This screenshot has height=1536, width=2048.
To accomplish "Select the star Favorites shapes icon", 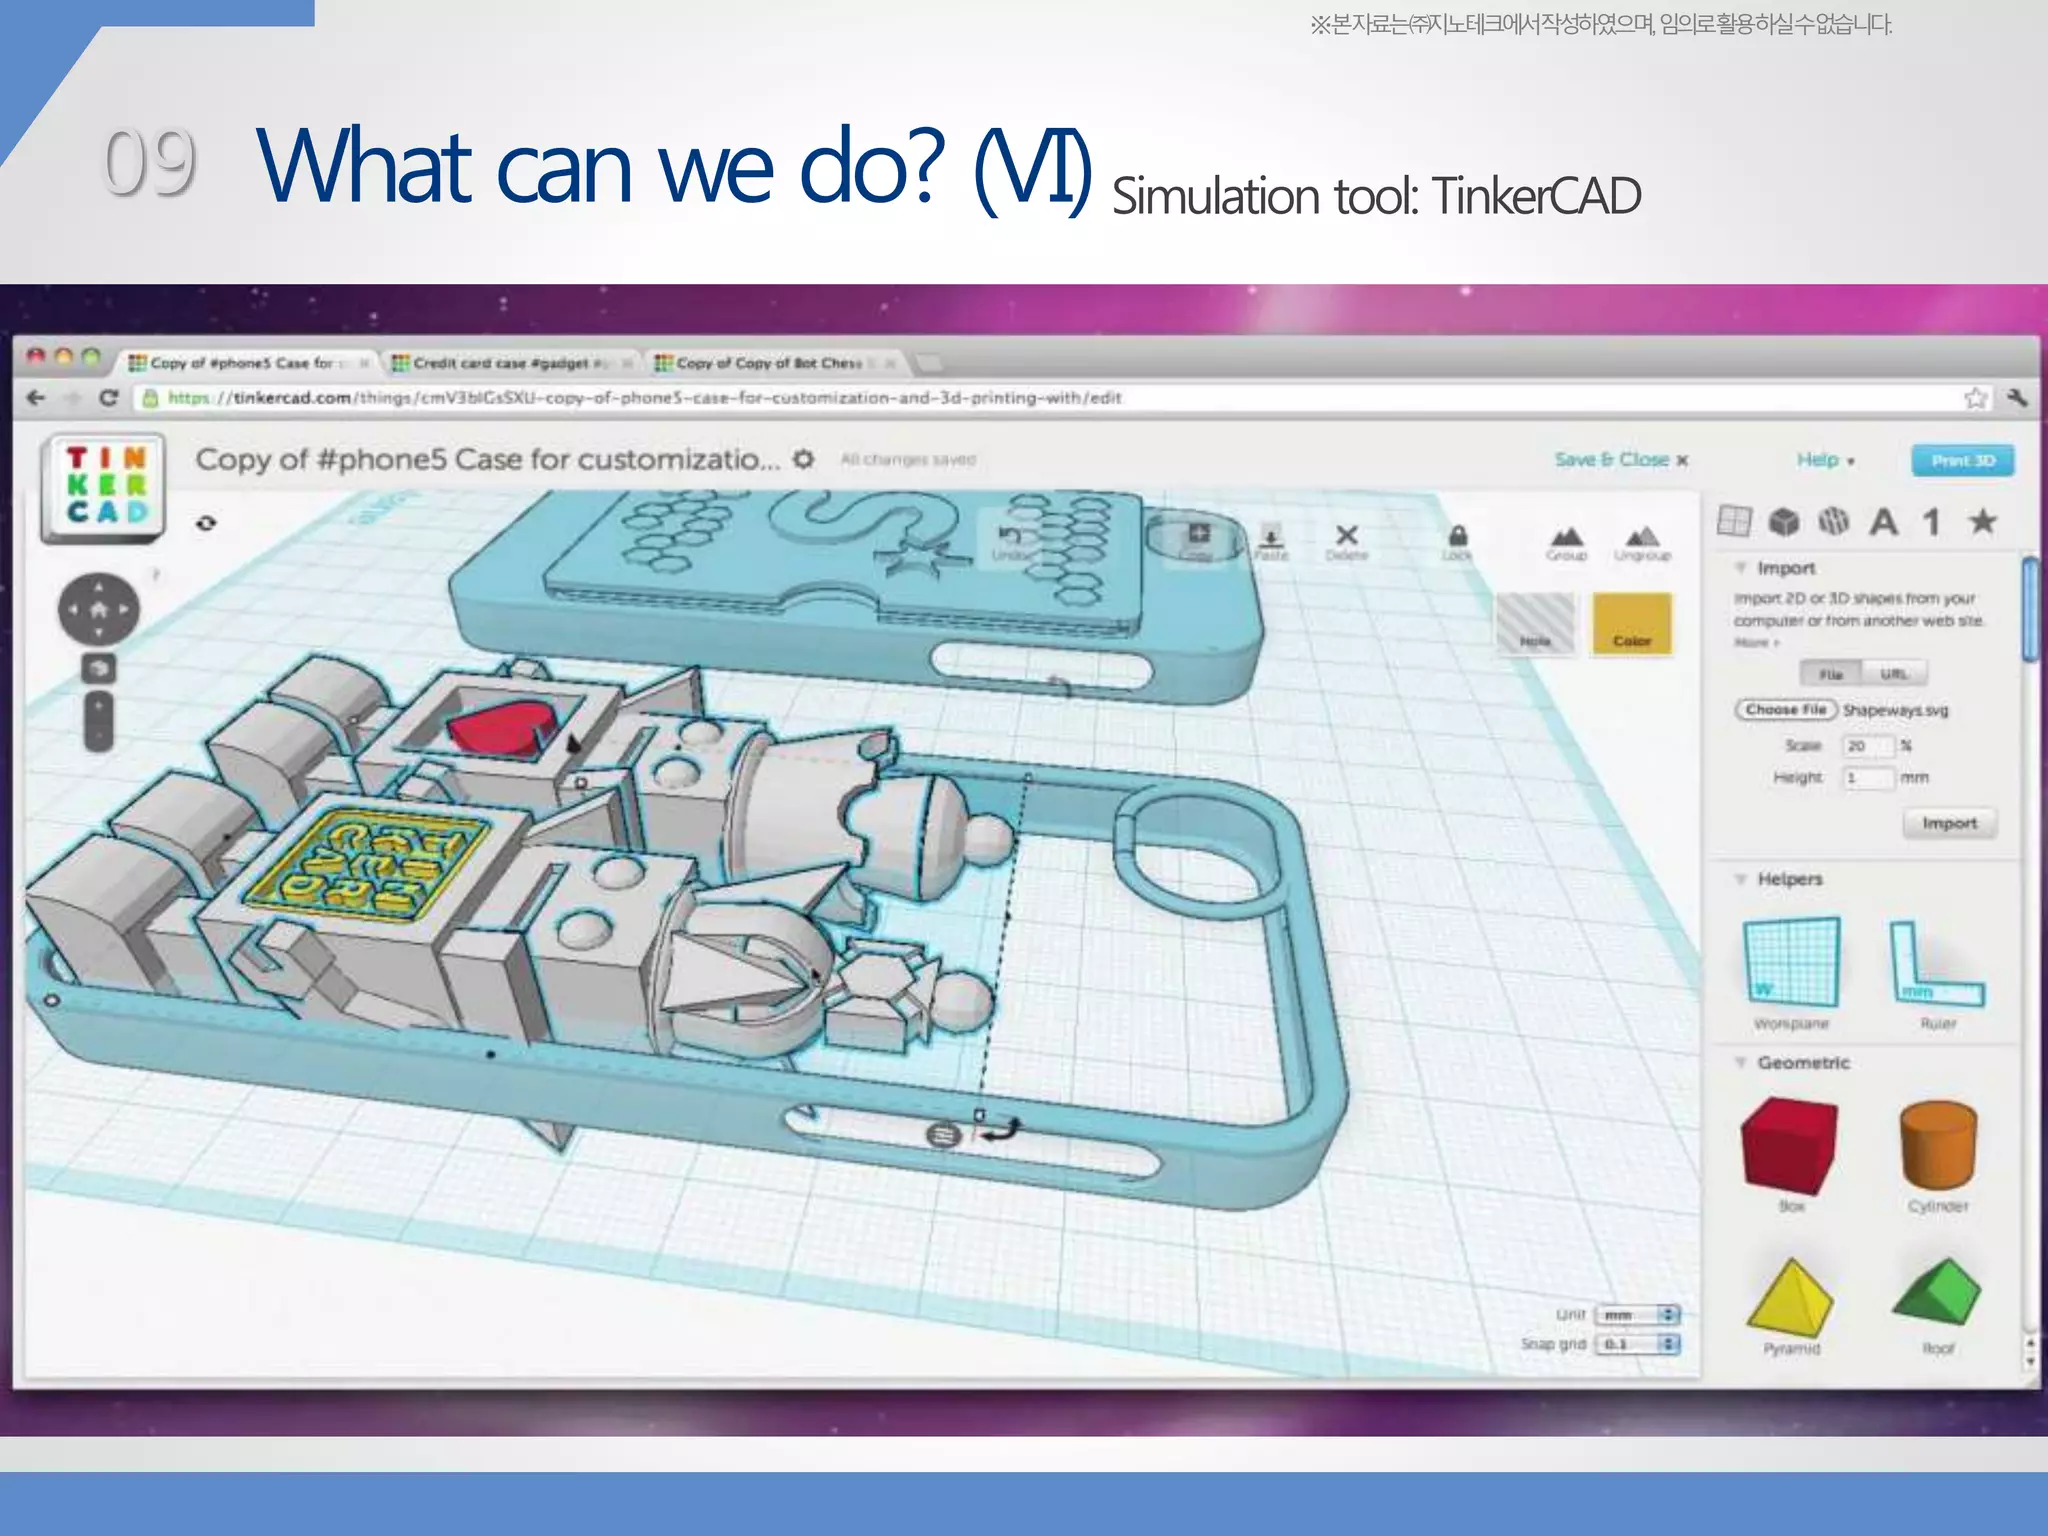I will click(x=1982, y=521).
